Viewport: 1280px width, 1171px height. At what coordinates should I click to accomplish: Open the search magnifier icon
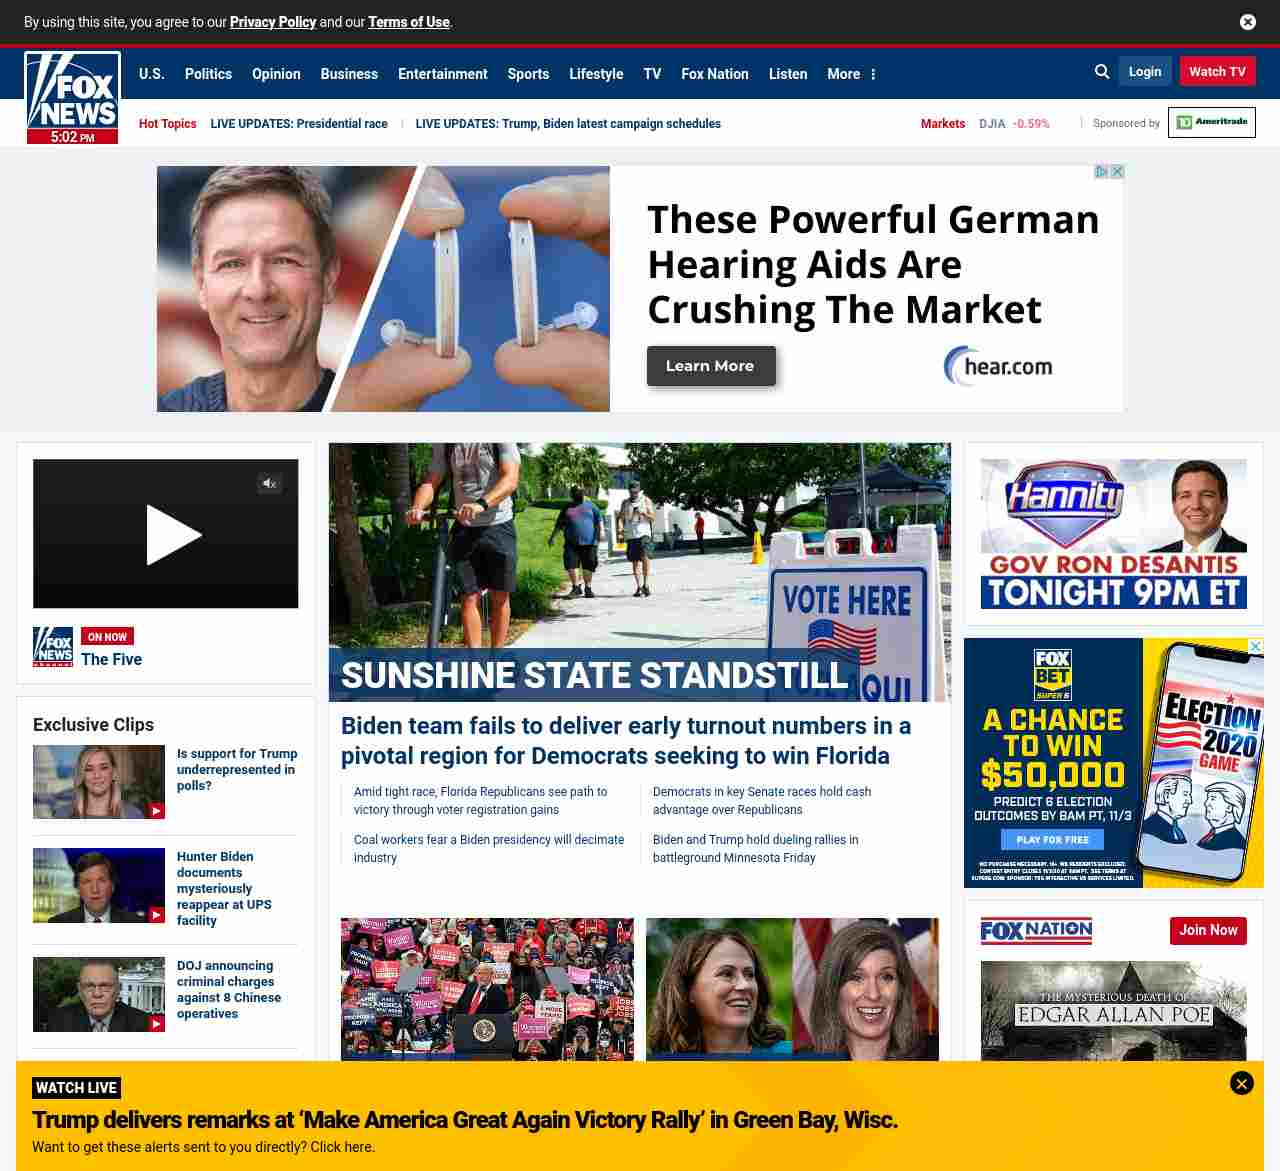tap(1102, 72)
